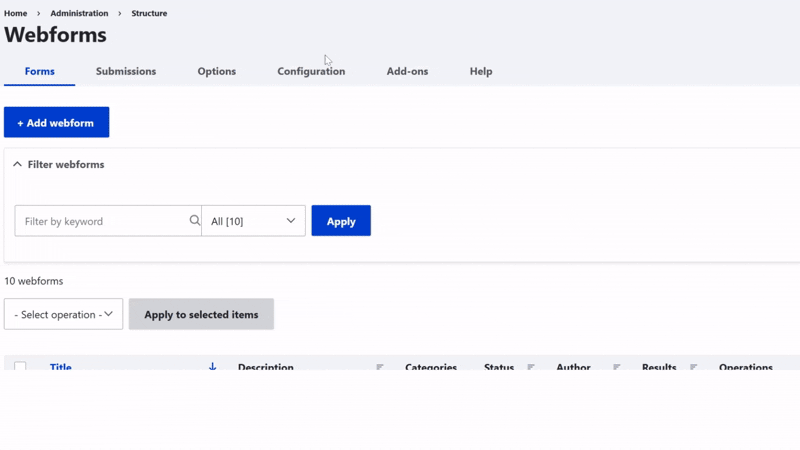Screen dimensions: 800x450
Task: Click the 10 webforms count text
Action: (34, 281)
